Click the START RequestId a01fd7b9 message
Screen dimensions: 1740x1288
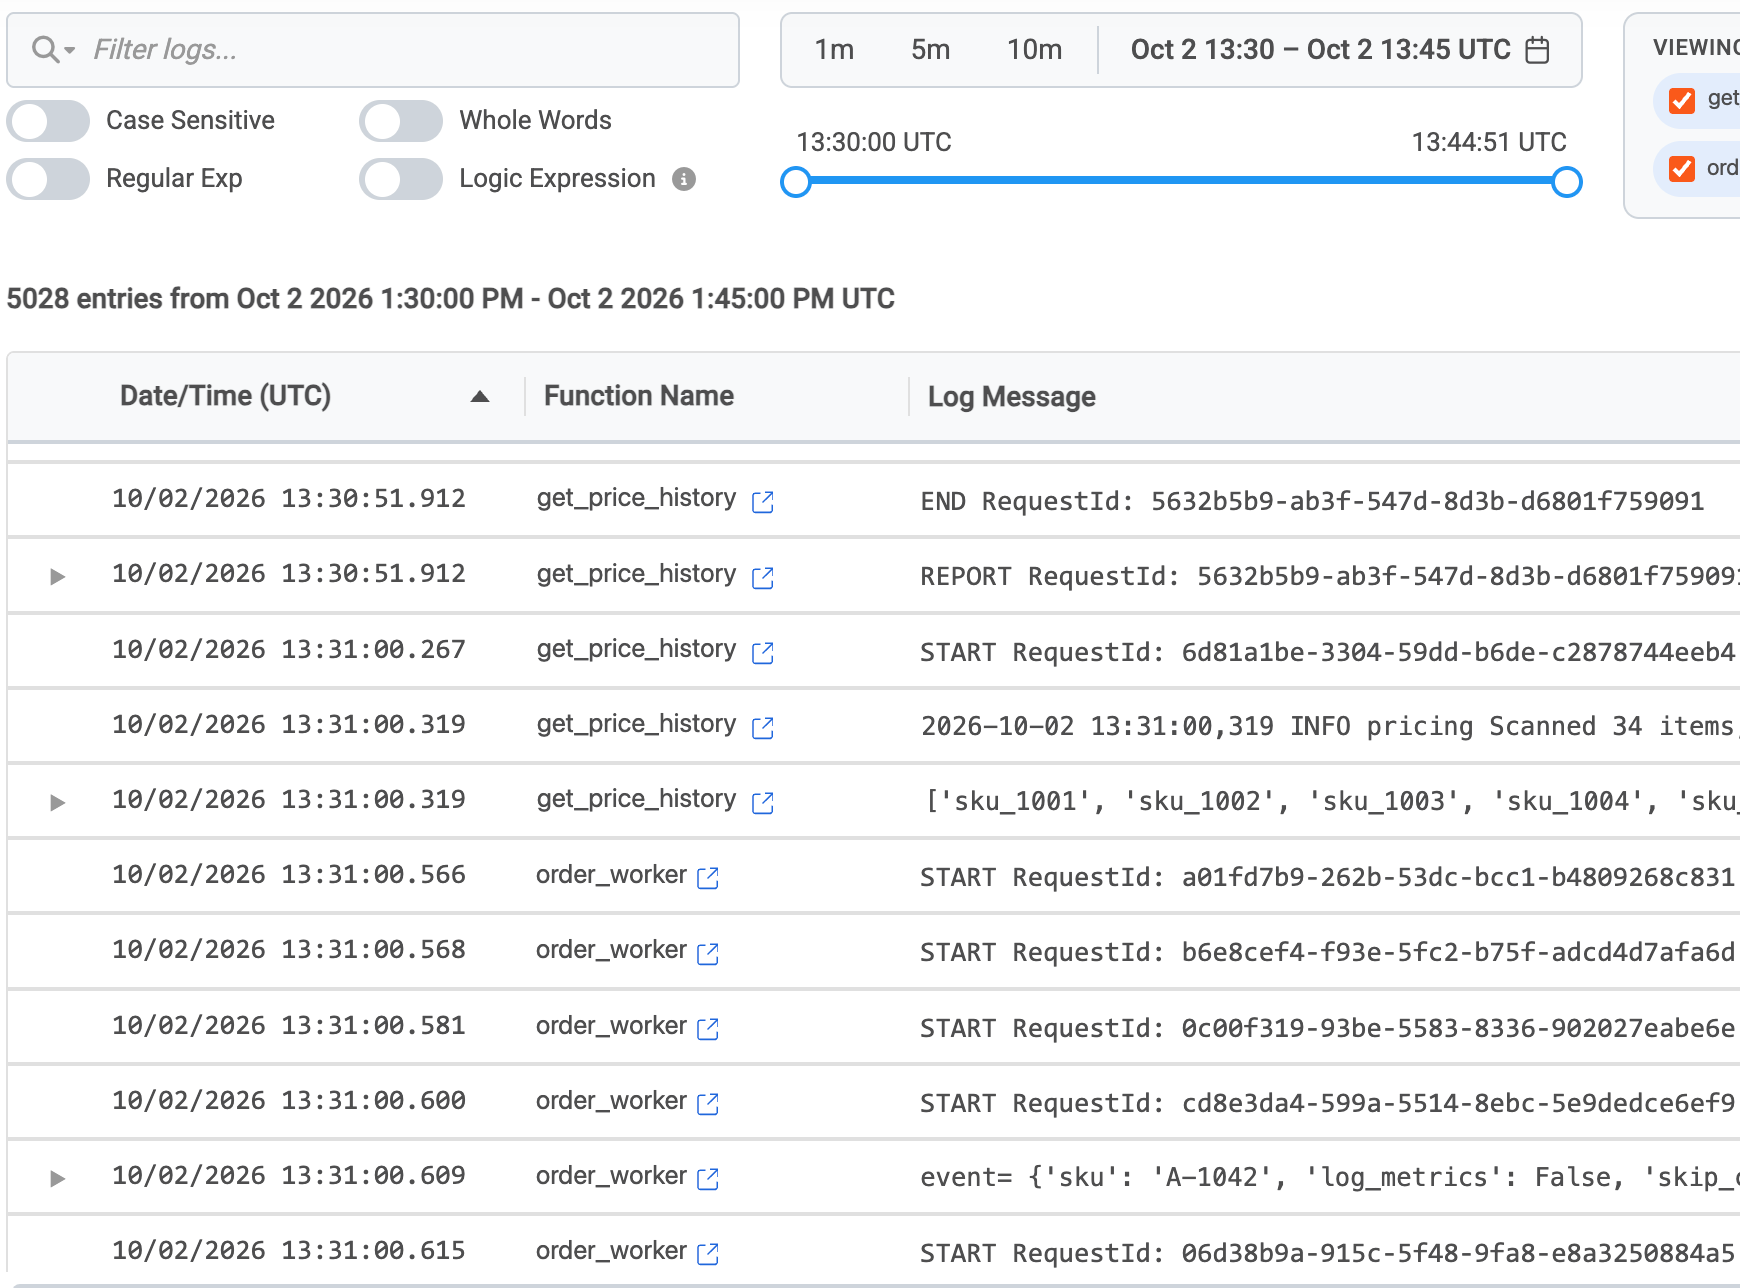tap(1327, 877)
